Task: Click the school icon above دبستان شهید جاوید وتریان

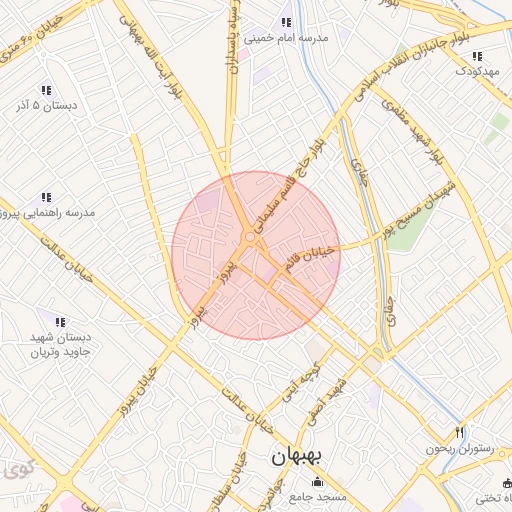Action: coord(60,322)
